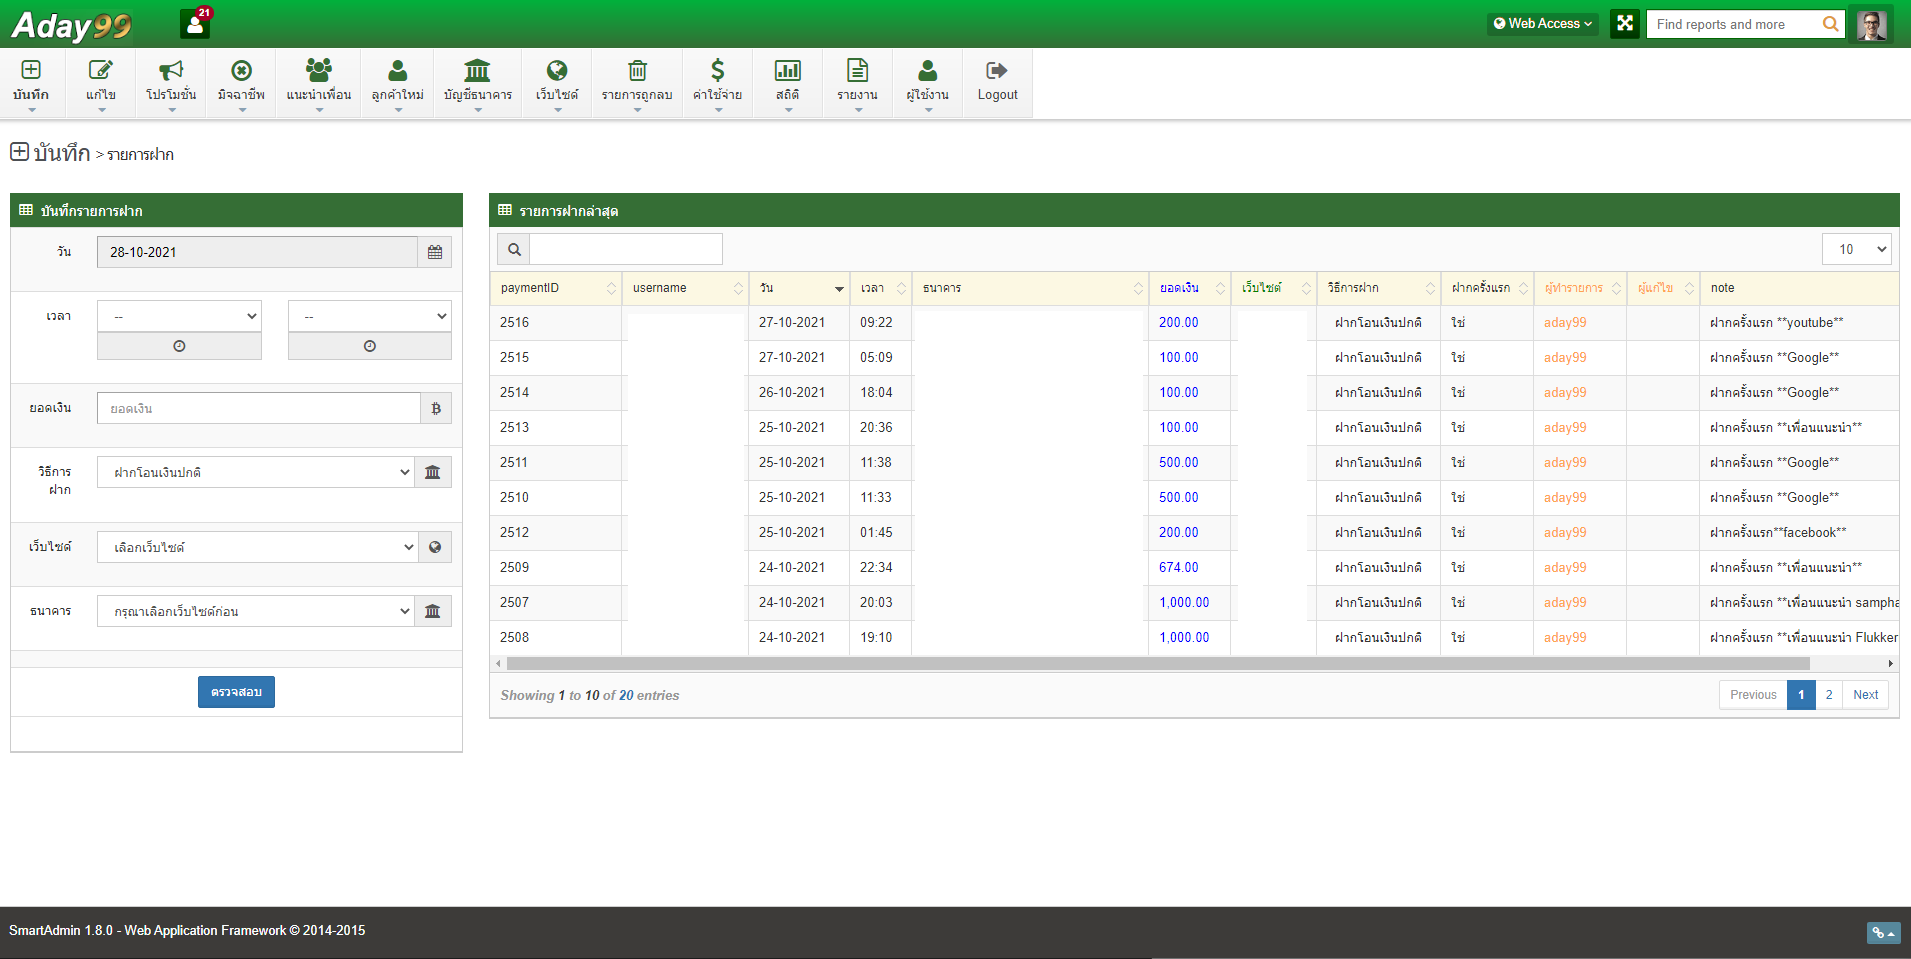
Task: Open the แก้ไข menu
Action: coord(101,83)
